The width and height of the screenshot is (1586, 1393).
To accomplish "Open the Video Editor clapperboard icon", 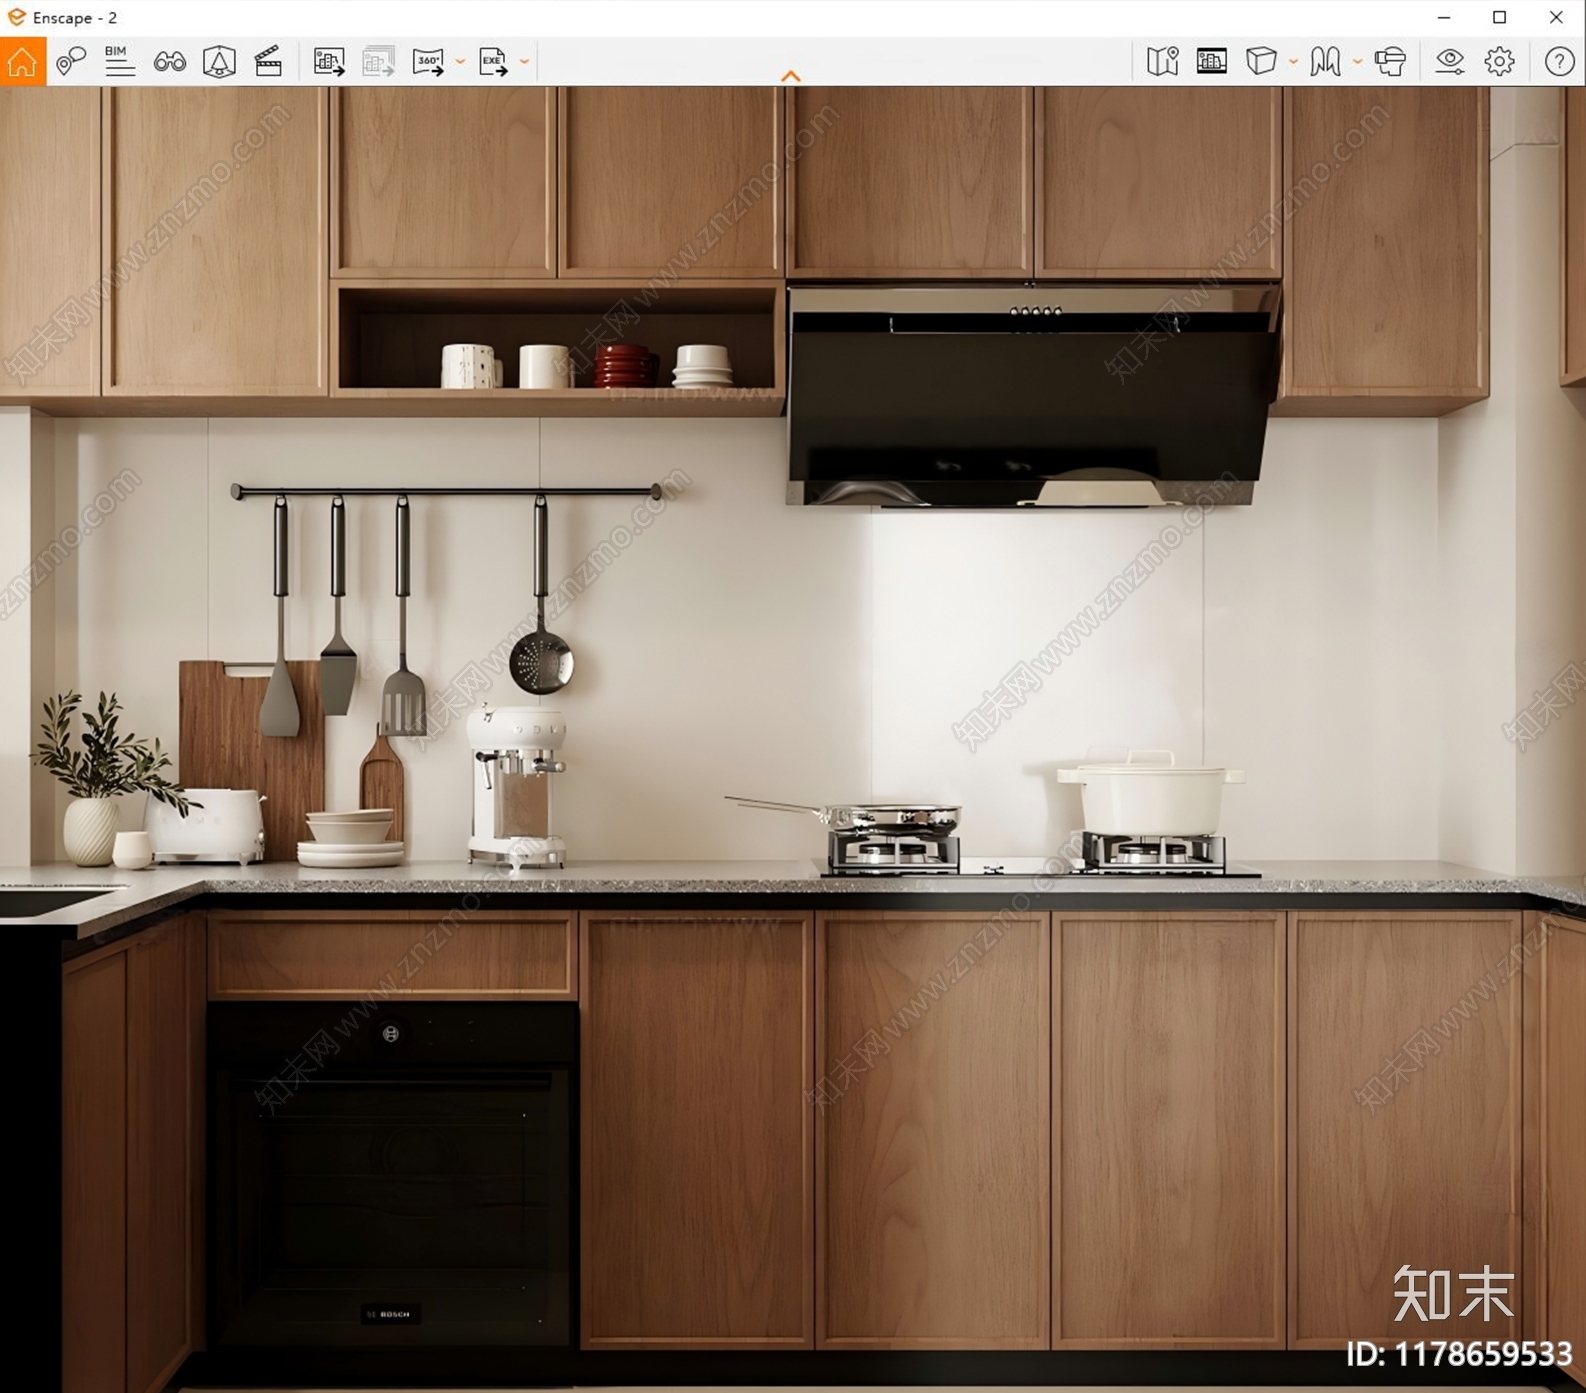I will 268,61.
